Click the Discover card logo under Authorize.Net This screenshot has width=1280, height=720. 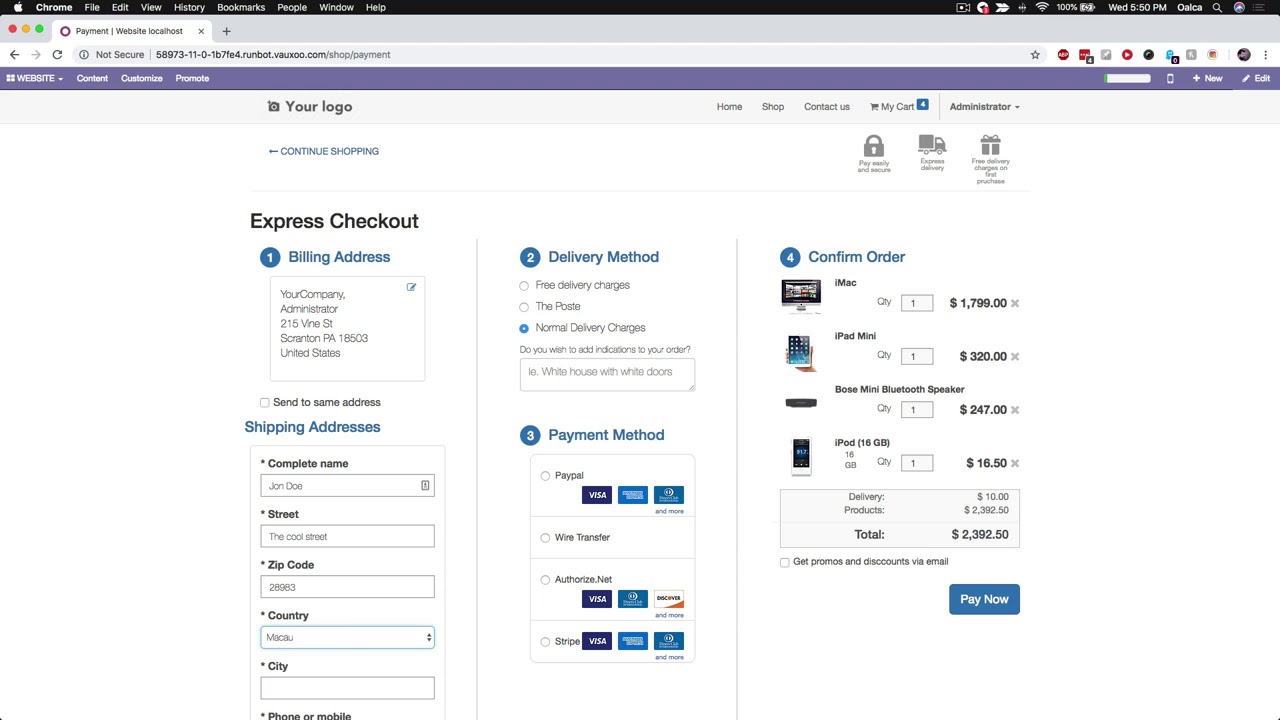pos(669,599)
